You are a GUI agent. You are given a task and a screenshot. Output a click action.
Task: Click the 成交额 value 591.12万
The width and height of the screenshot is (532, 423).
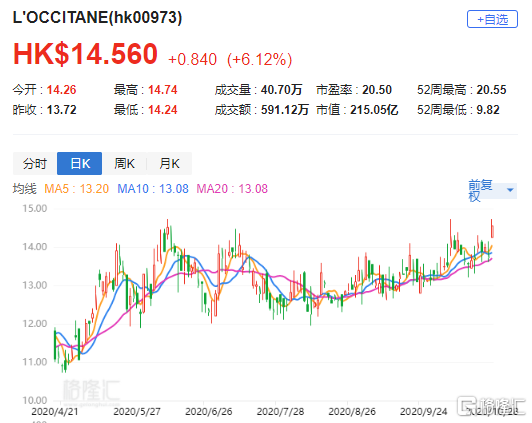click(285, 110)
